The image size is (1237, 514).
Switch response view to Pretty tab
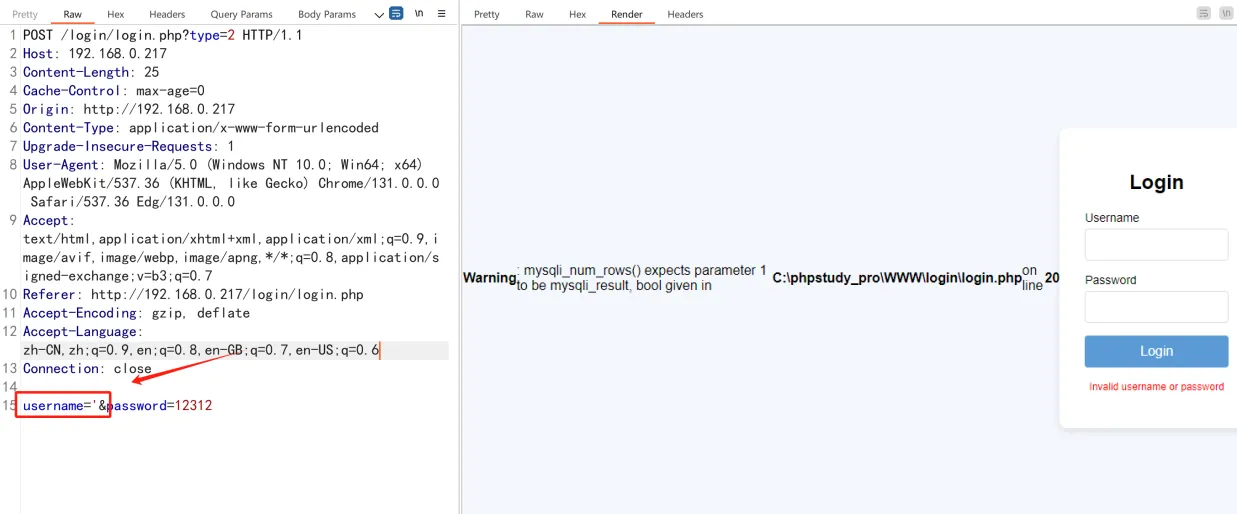click(x=487, y=15)
